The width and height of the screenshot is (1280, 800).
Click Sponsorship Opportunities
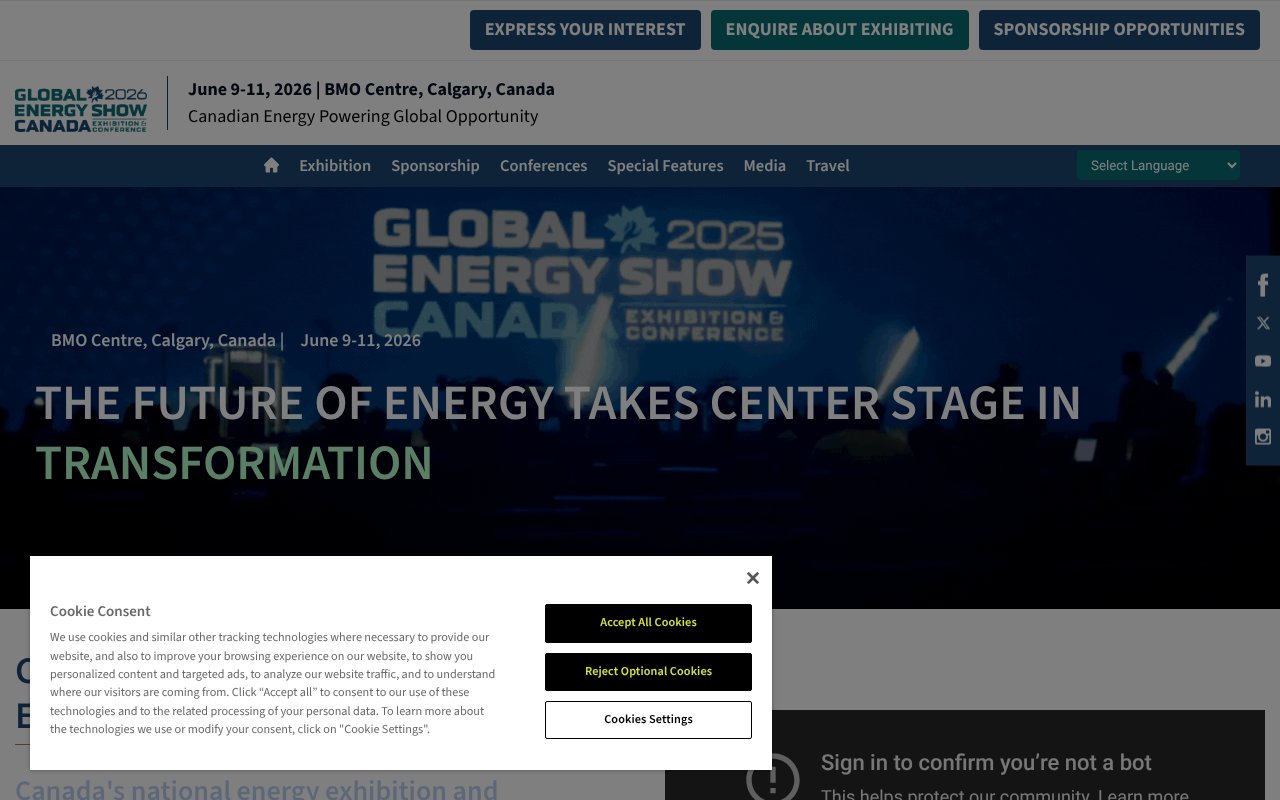tap(1119, 29)
